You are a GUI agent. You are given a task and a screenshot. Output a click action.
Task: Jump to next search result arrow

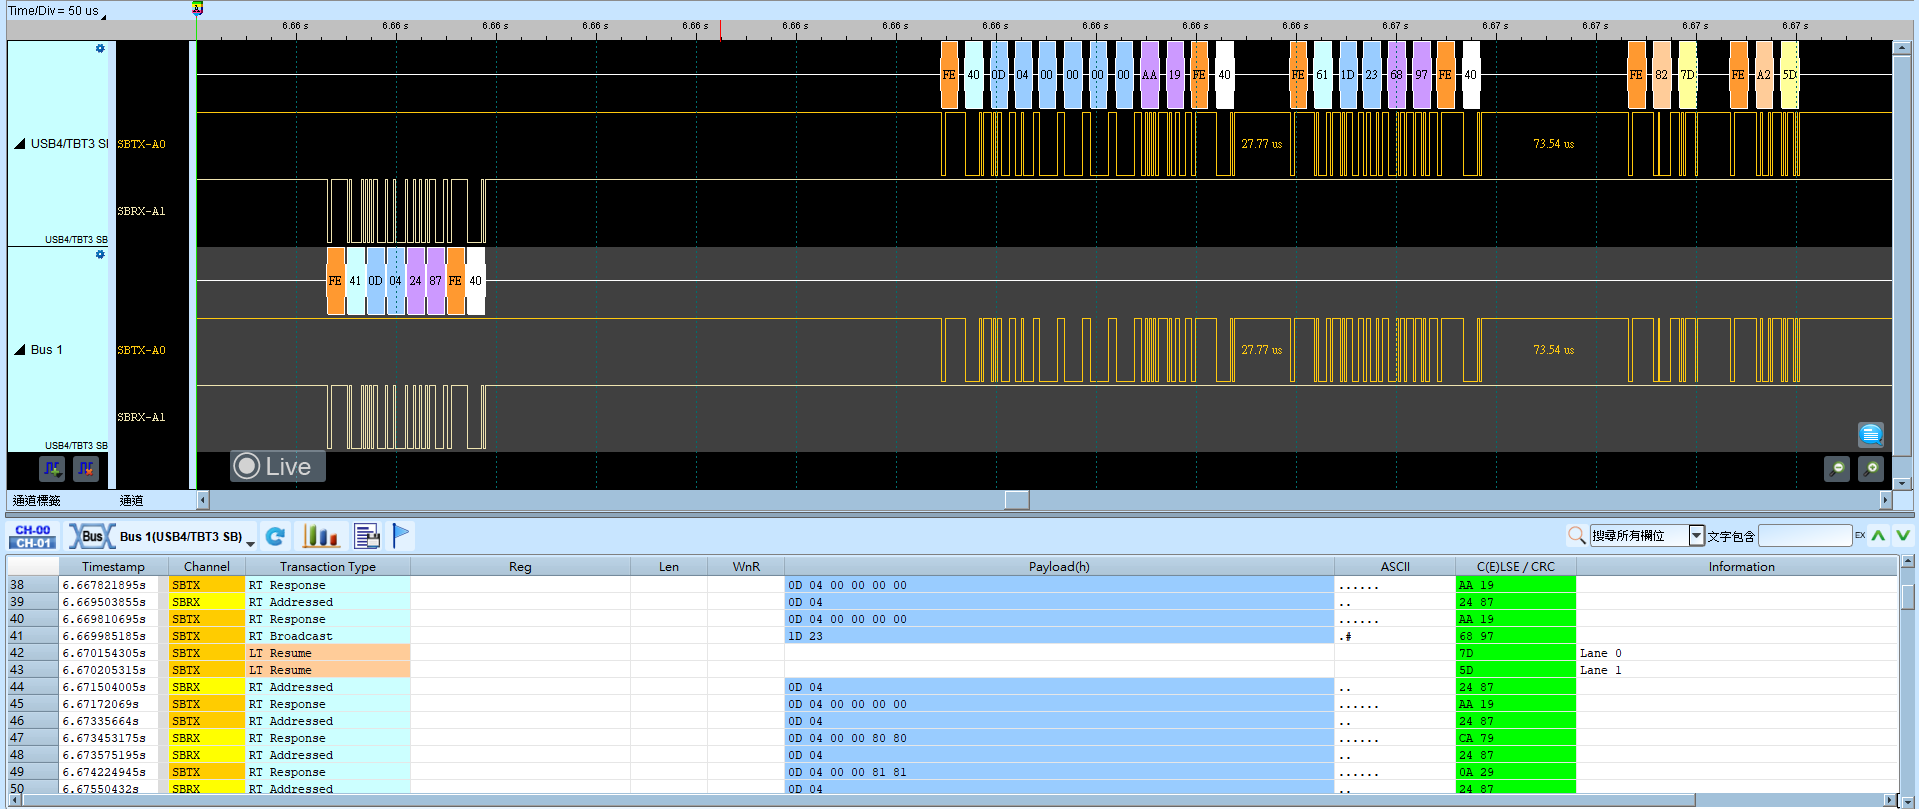click(1903, 536)
